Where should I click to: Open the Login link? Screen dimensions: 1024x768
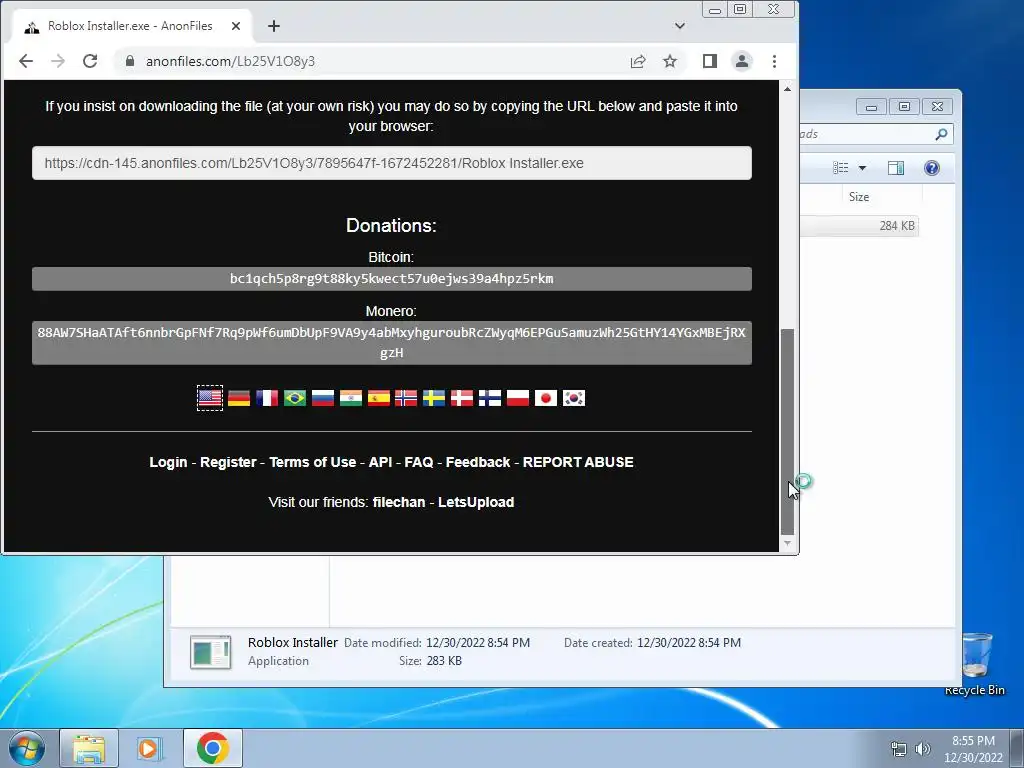[168, 462]
